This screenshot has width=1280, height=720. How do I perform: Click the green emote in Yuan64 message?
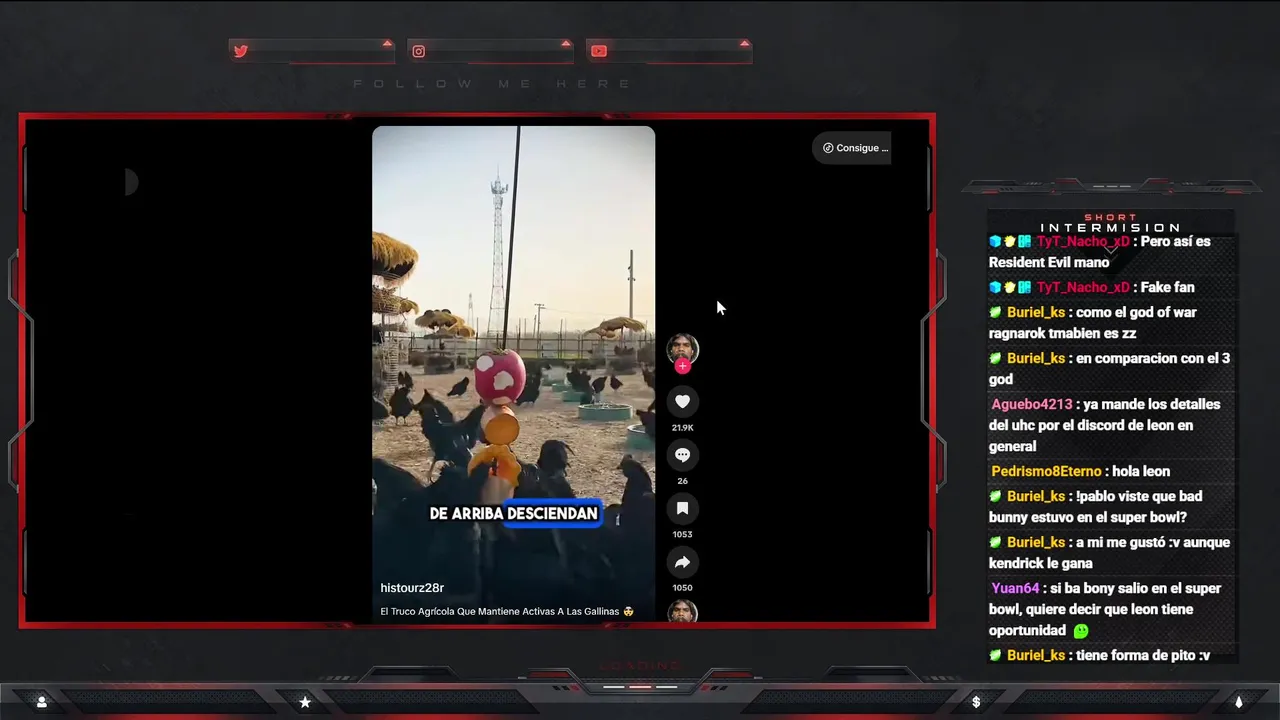click(1081, 631)
